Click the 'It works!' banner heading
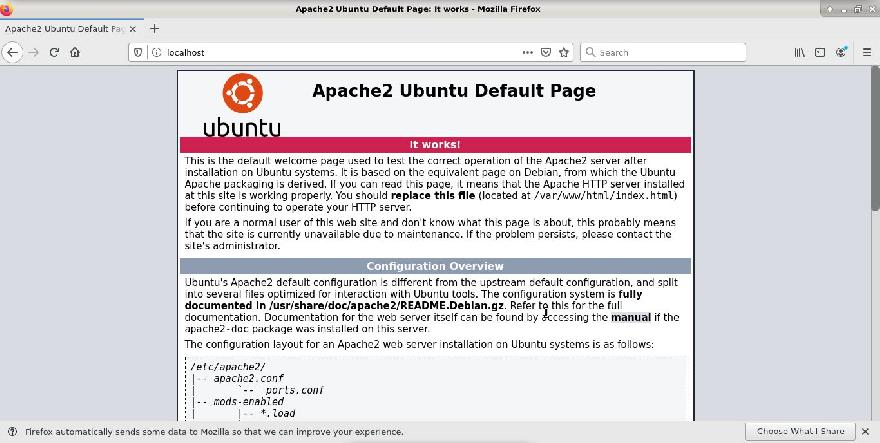The width and height of the screenshot is (880, 443). [x=435, y=145]
